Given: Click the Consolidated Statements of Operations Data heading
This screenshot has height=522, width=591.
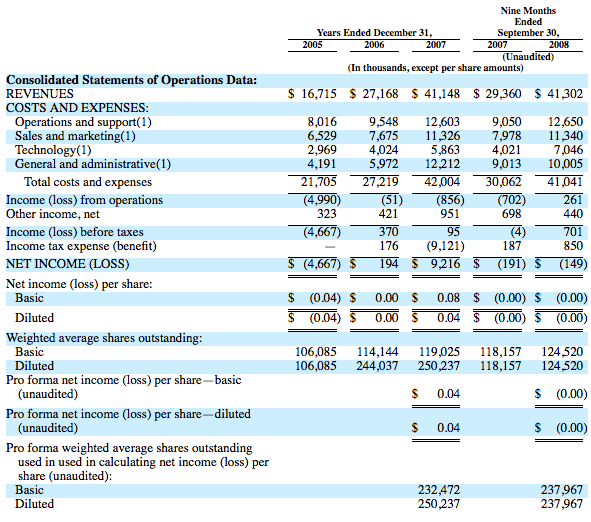Looking at the screenshot, I should 132,80.
